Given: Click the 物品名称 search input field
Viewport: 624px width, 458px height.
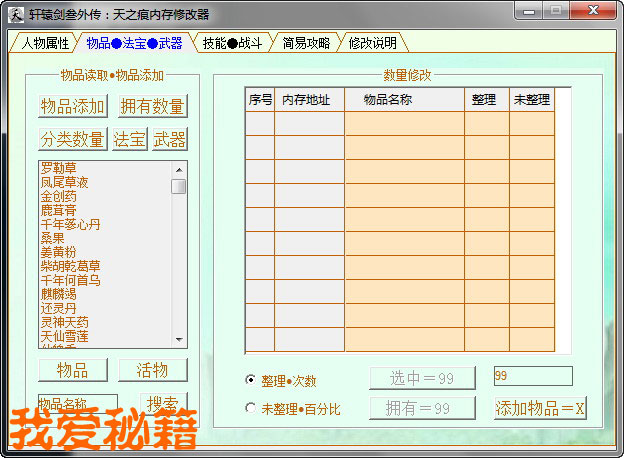Looking at the screenshot, I should [x=77, y=404].
